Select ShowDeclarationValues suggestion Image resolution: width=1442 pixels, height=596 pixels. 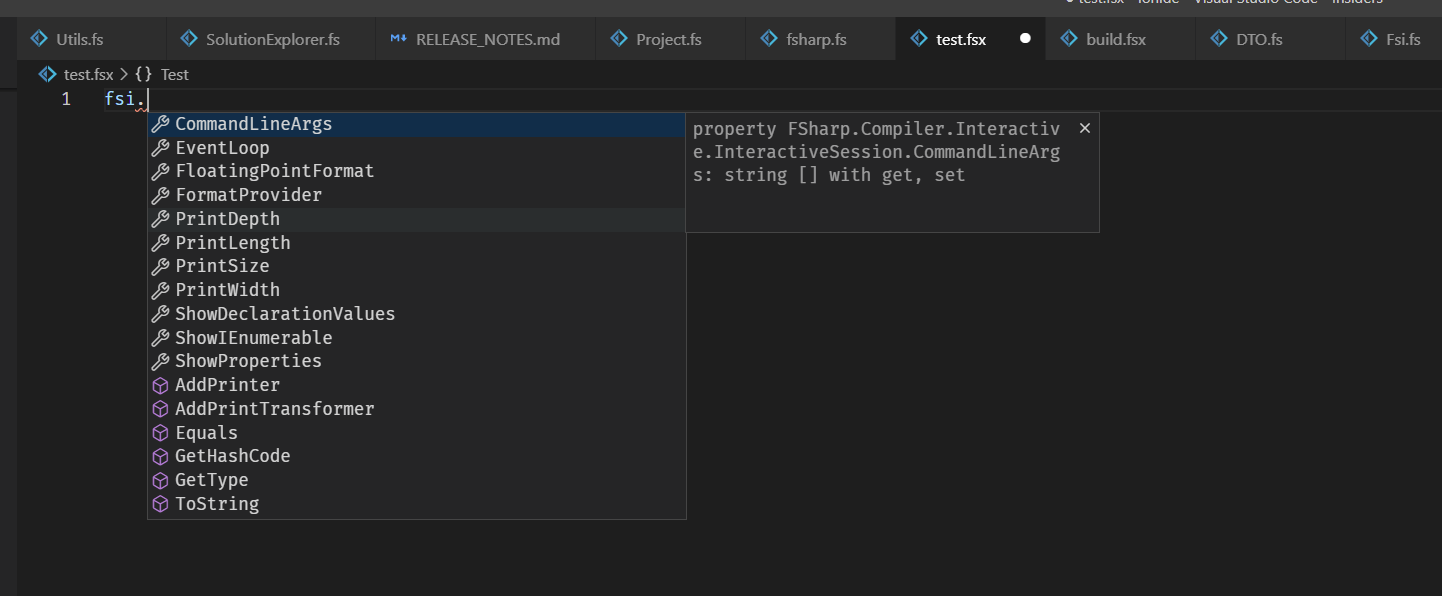pyautogui.click(x=417, y=314)
